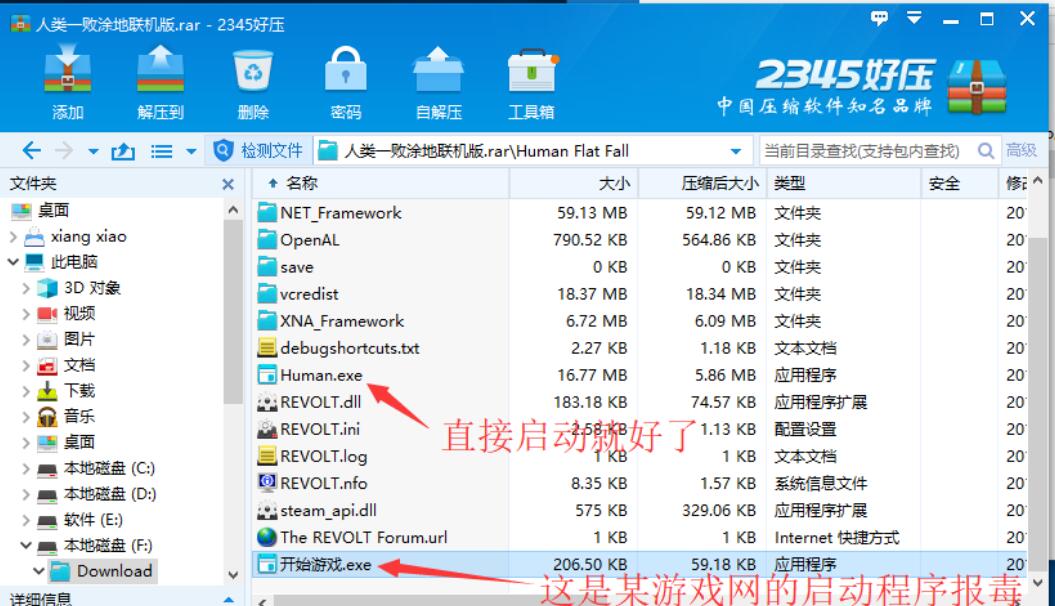1055x606 pixels.
Task: Click the back arrow navigation icon
Action: [x=32, y=151]
